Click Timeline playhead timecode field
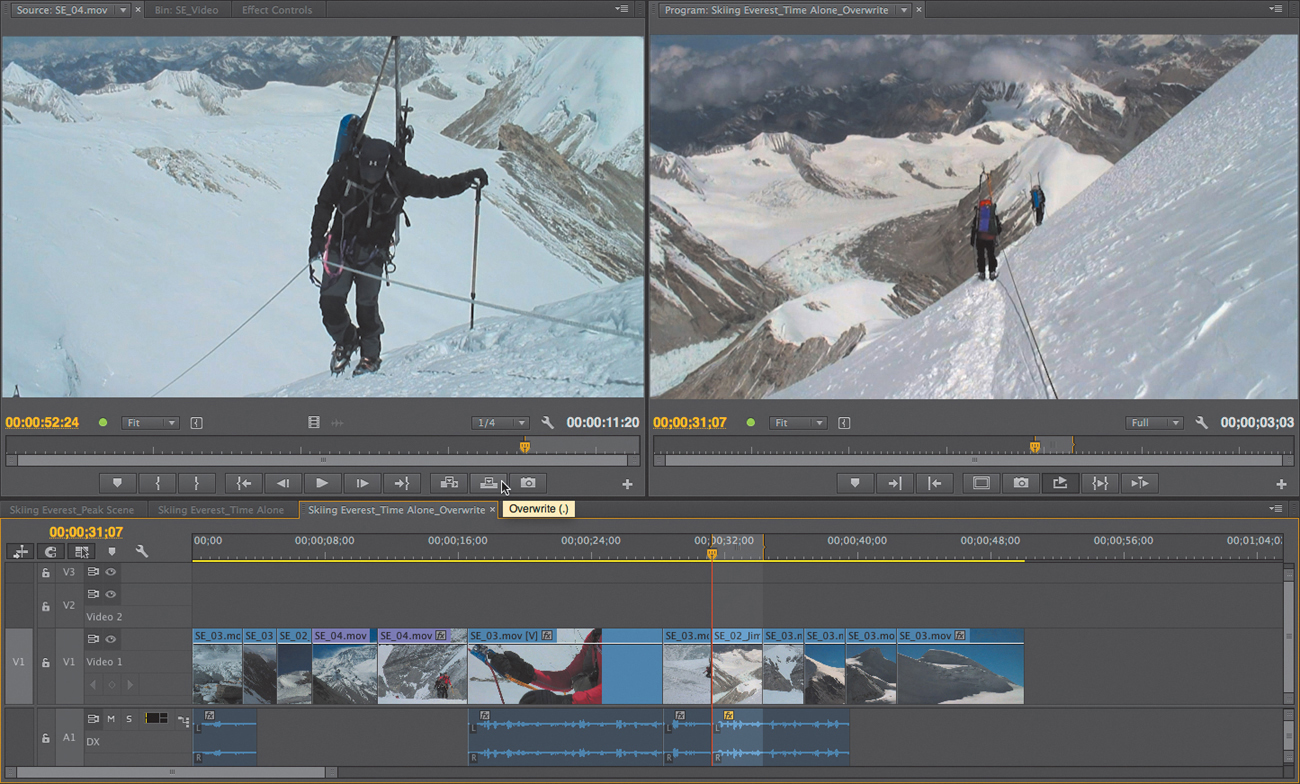The image size is (1300, 784). [x=86, y=532]
